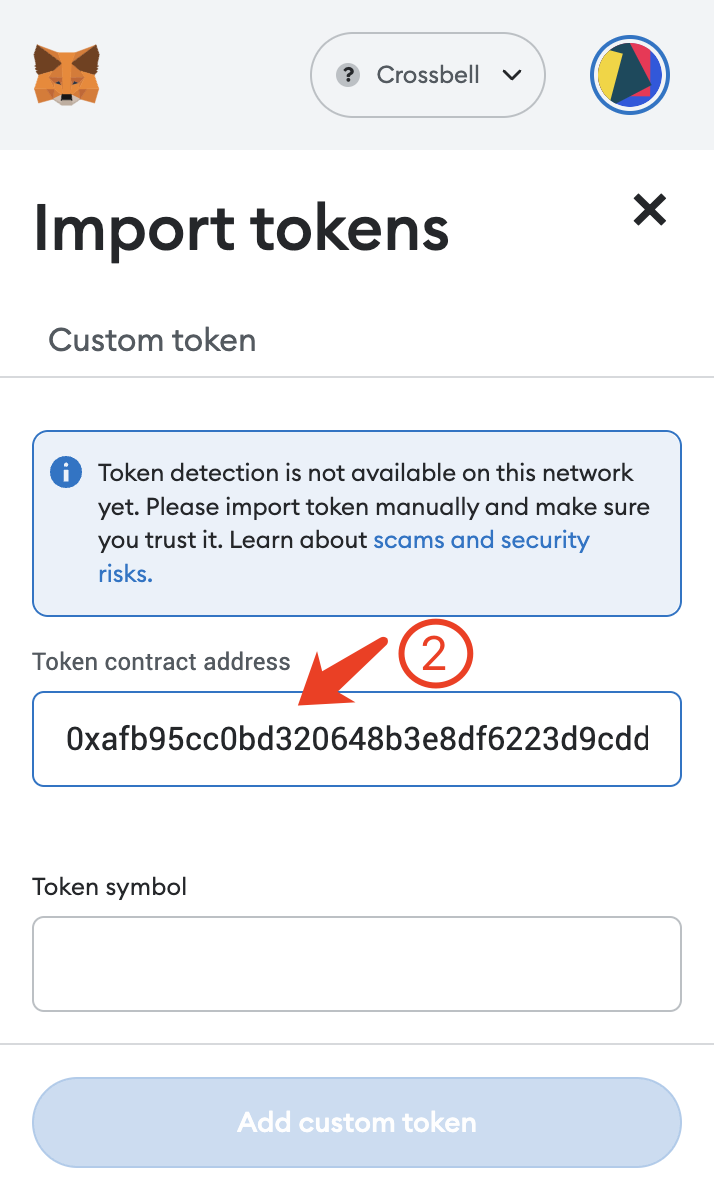The image size is (714, 1200).
Task: Close the Import tokens screen with X
Action: coord(650,209)
